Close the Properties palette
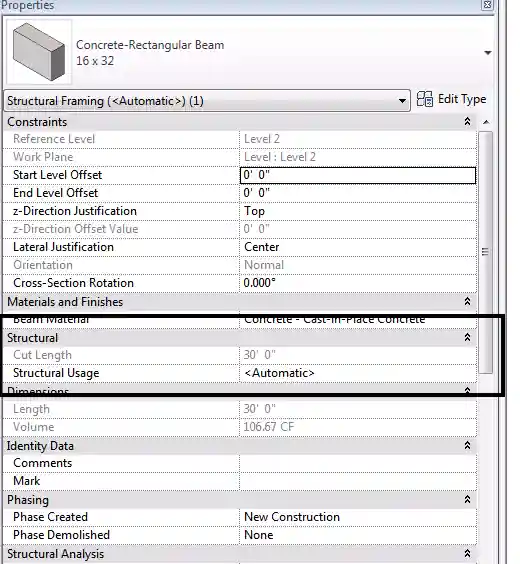 point(487,5)
